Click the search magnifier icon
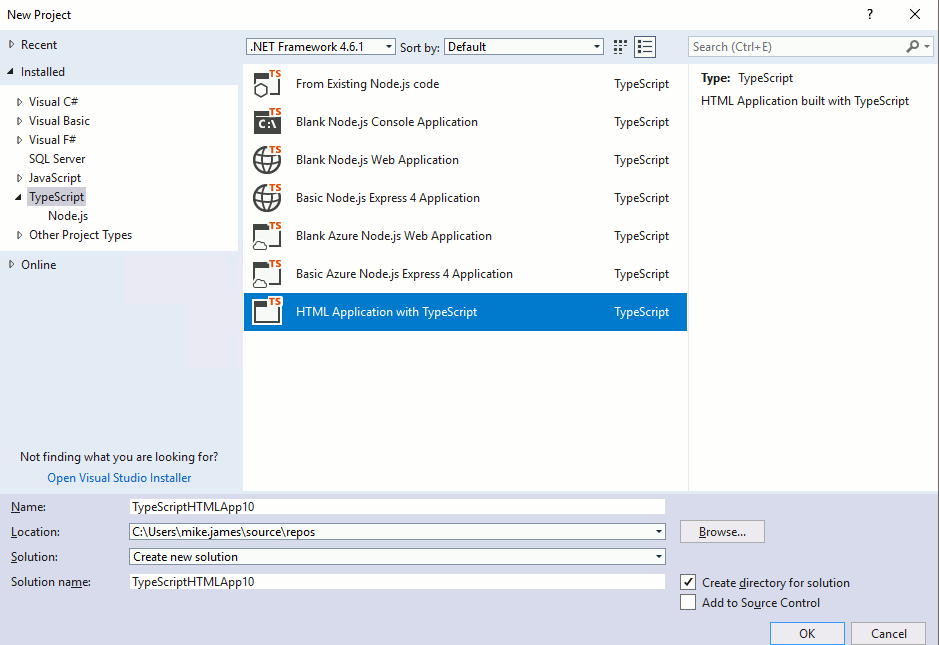 click(912, 46)
